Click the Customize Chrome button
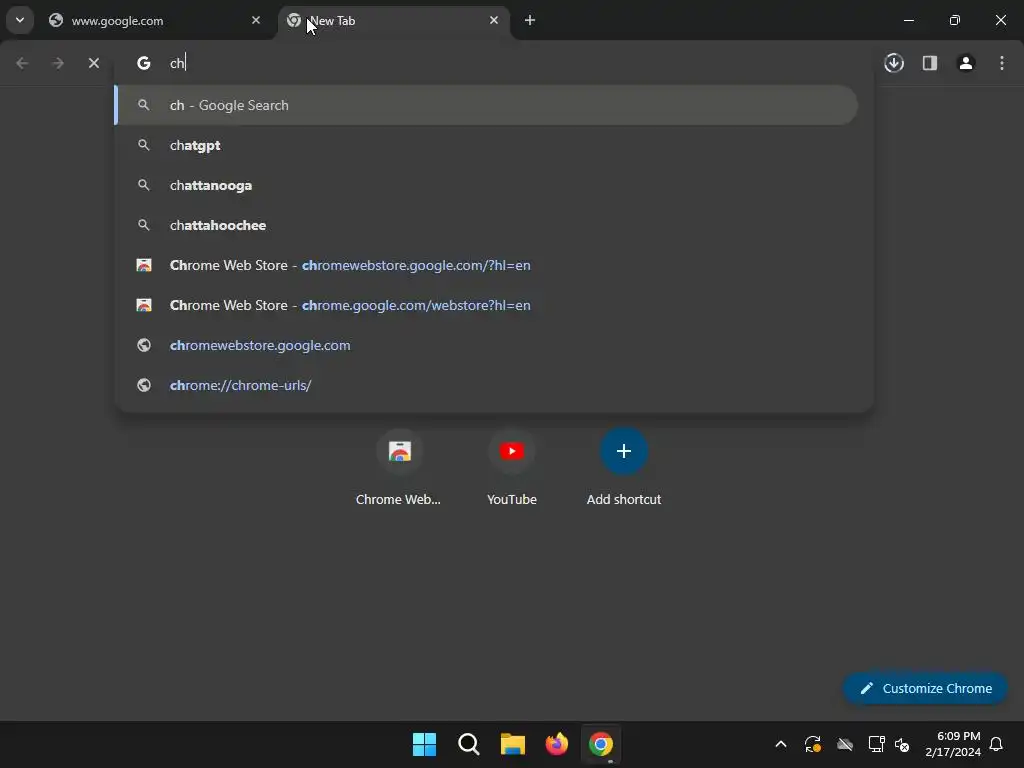The image size is (1024, 768). (925, 688)
